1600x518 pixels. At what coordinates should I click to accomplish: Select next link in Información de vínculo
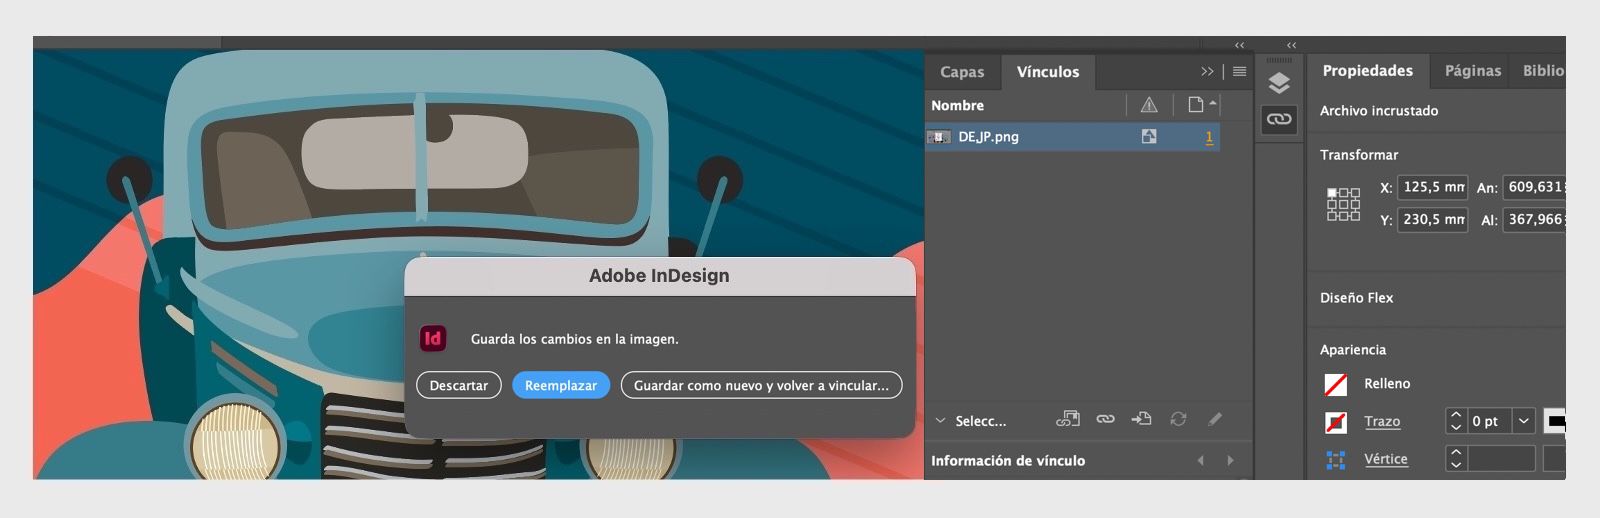coord(1230,461)
